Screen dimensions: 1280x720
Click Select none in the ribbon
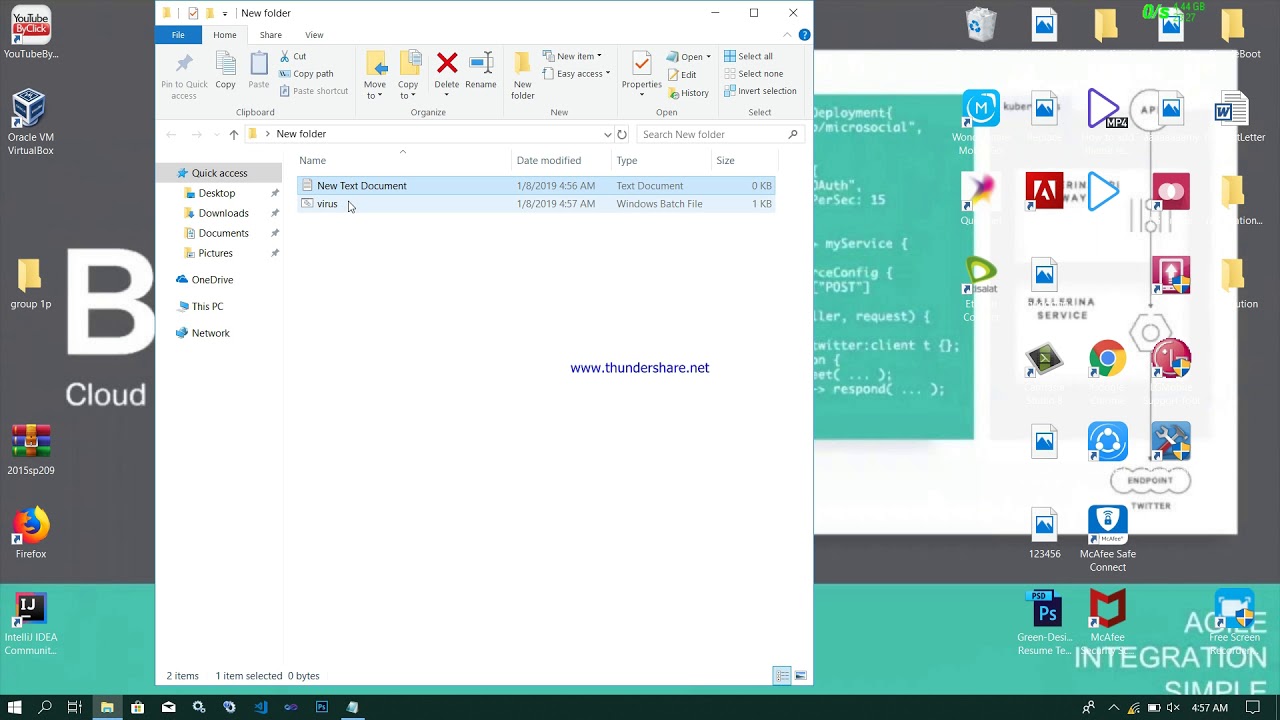tap(753, 74)
